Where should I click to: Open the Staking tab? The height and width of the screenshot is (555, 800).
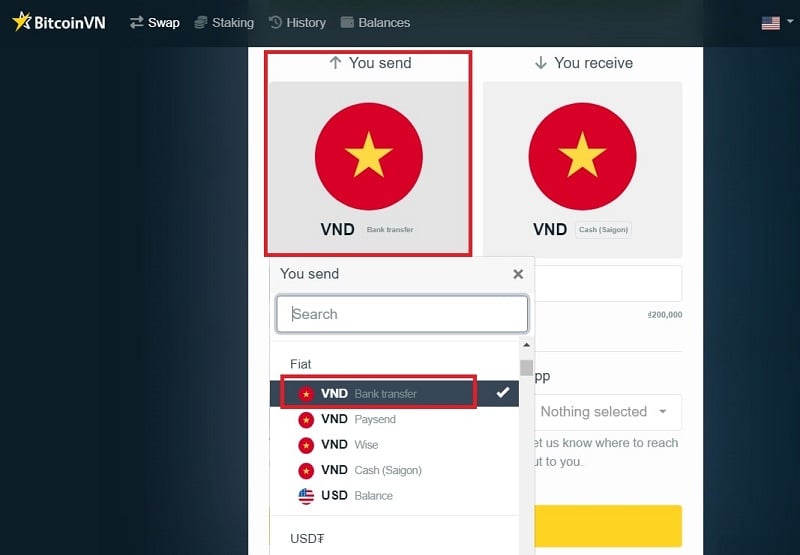224,22
